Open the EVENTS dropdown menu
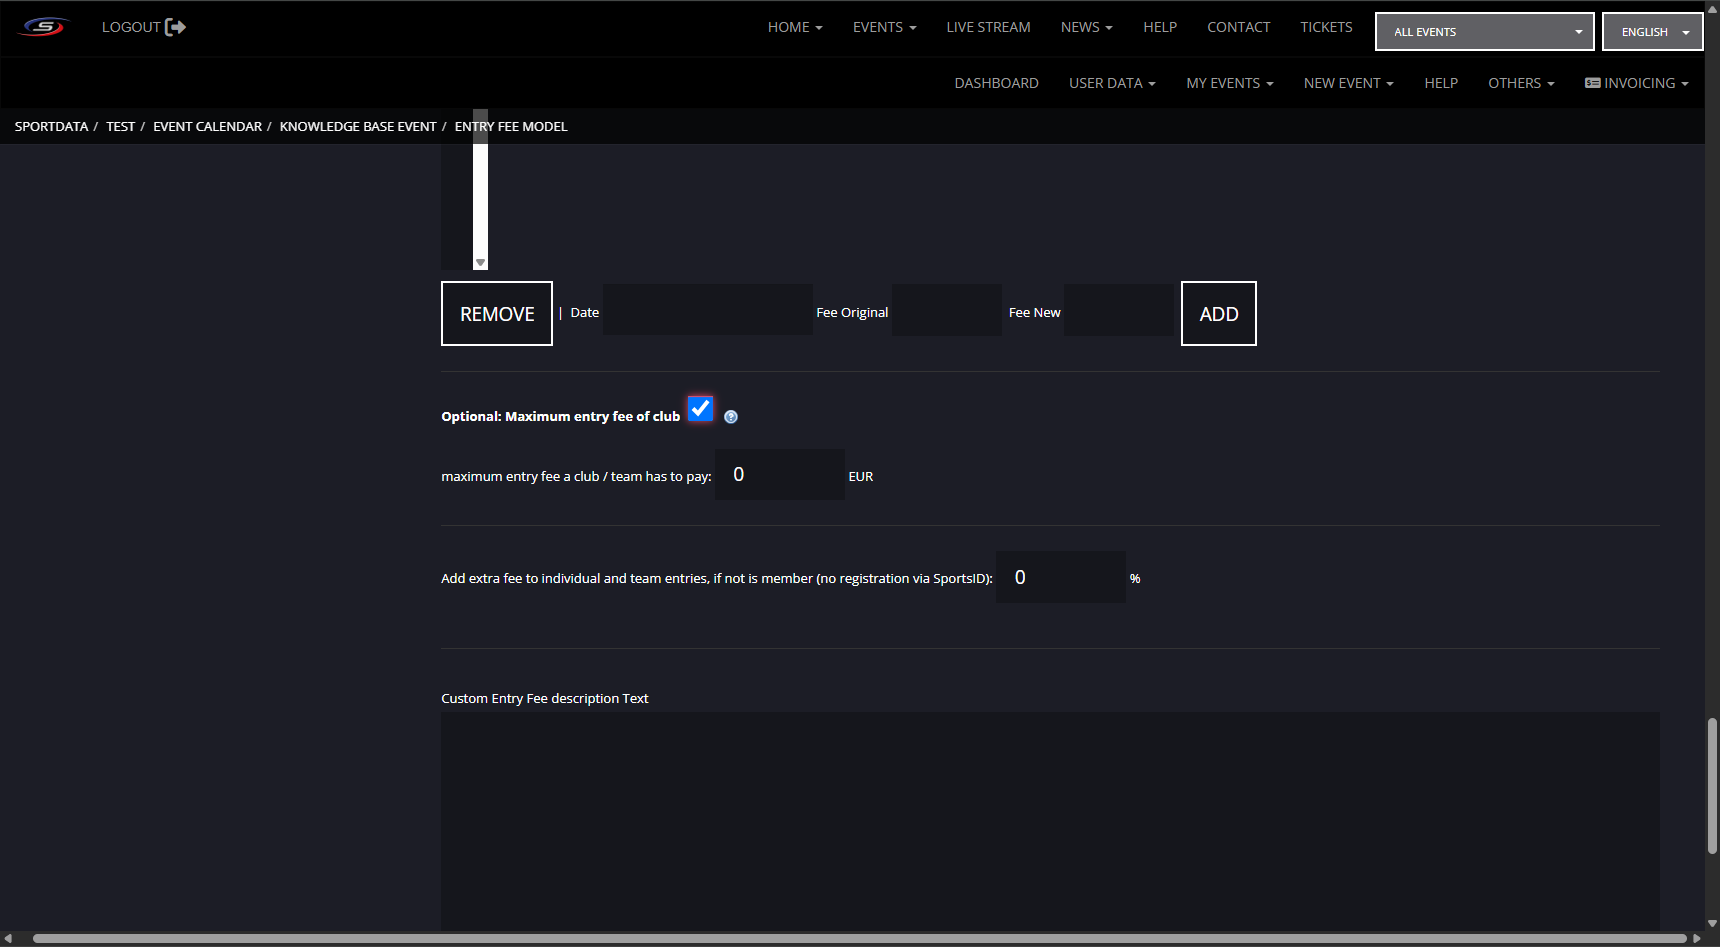This screenshot has height=947, width=1720. coord(884,27)
